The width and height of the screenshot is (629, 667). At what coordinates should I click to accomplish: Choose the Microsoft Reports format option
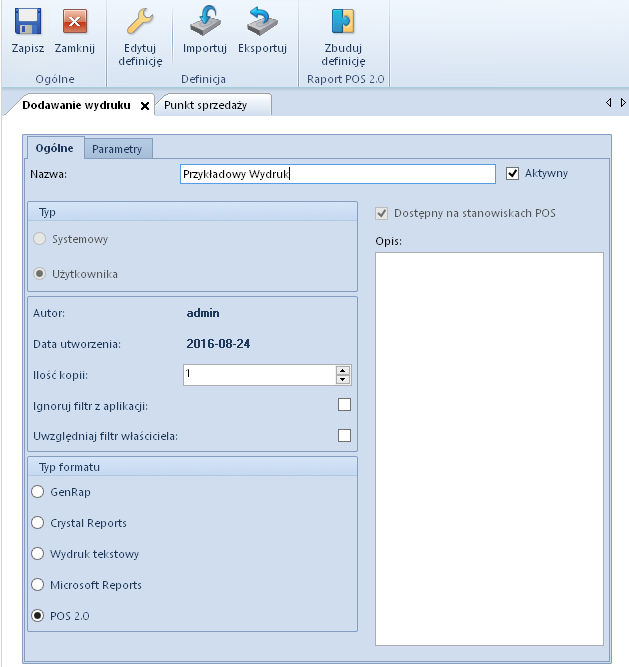[x=38, y=584]
